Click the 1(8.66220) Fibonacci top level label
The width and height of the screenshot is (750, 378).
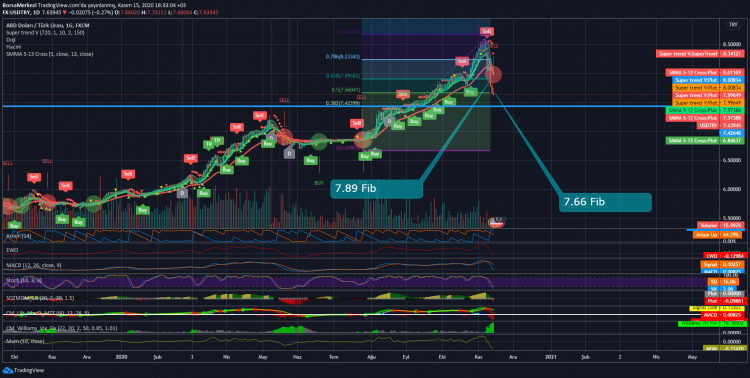pyautogui.click(x=349, y=32)
